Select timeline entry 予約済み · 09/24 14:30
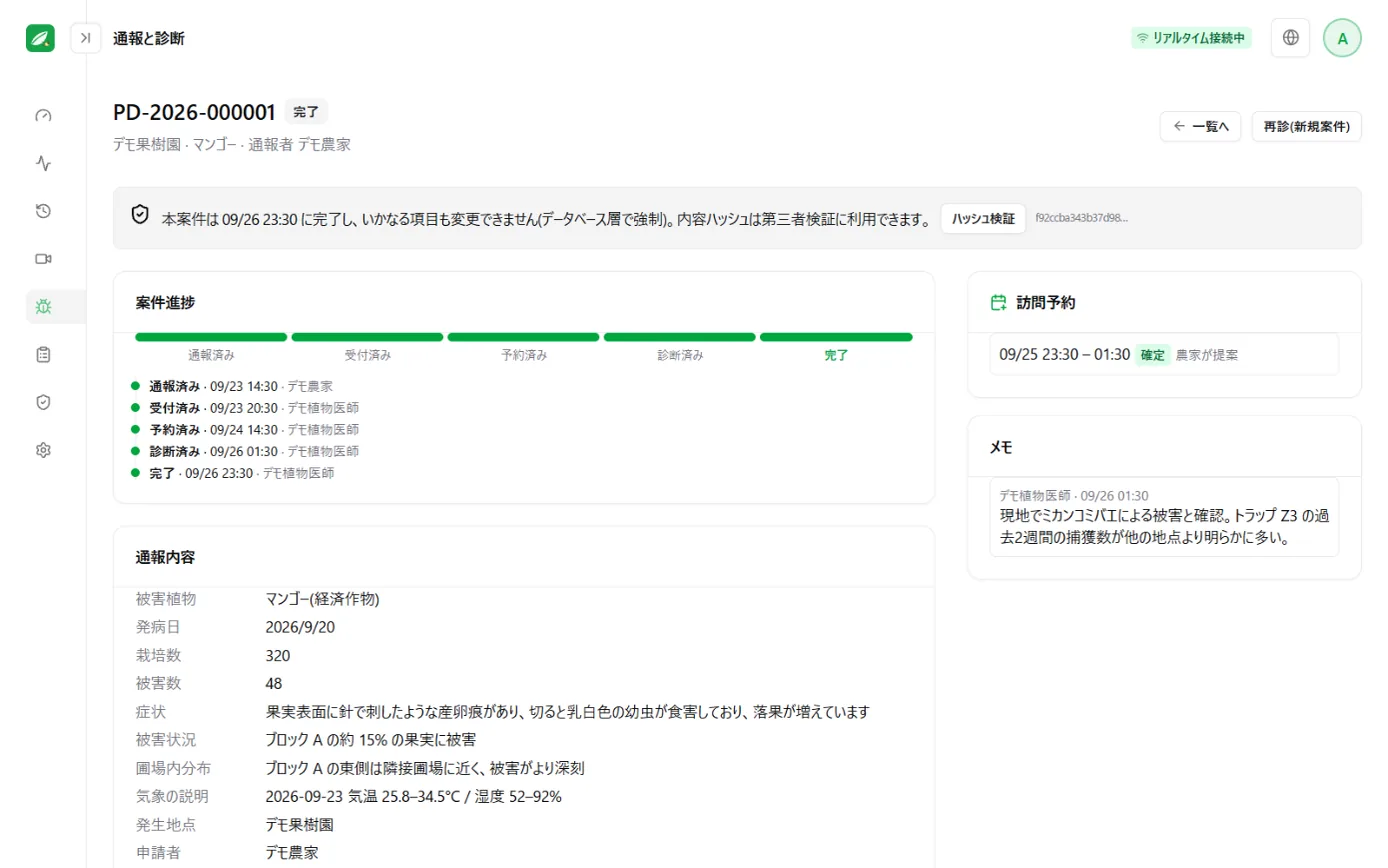Image resolution: width=1388 pixels, height=868 pixels. coord(254,429)
